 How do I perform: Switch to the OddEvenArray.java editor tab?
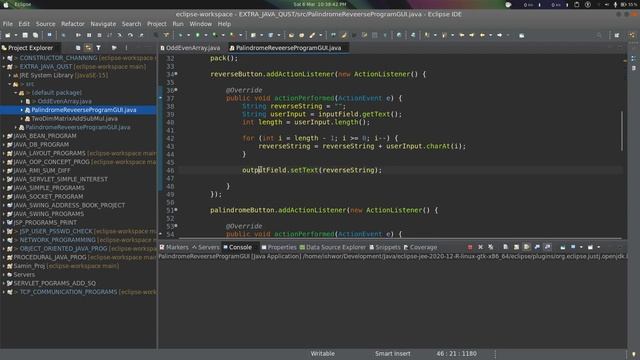pos(190,48)
